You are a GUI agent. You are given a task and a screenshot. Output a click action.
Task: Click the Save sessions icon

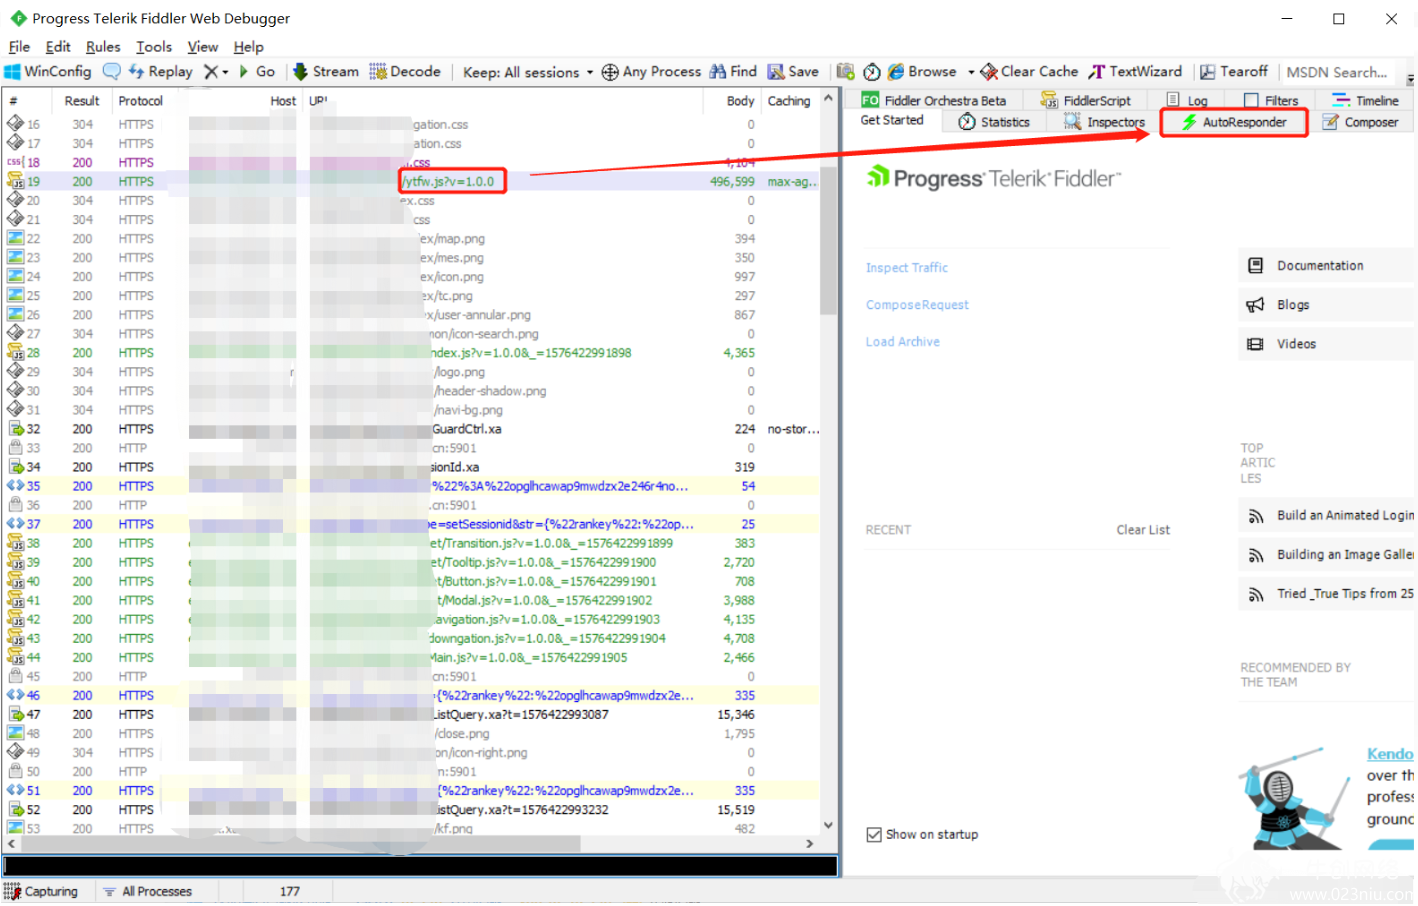point(776,72)
